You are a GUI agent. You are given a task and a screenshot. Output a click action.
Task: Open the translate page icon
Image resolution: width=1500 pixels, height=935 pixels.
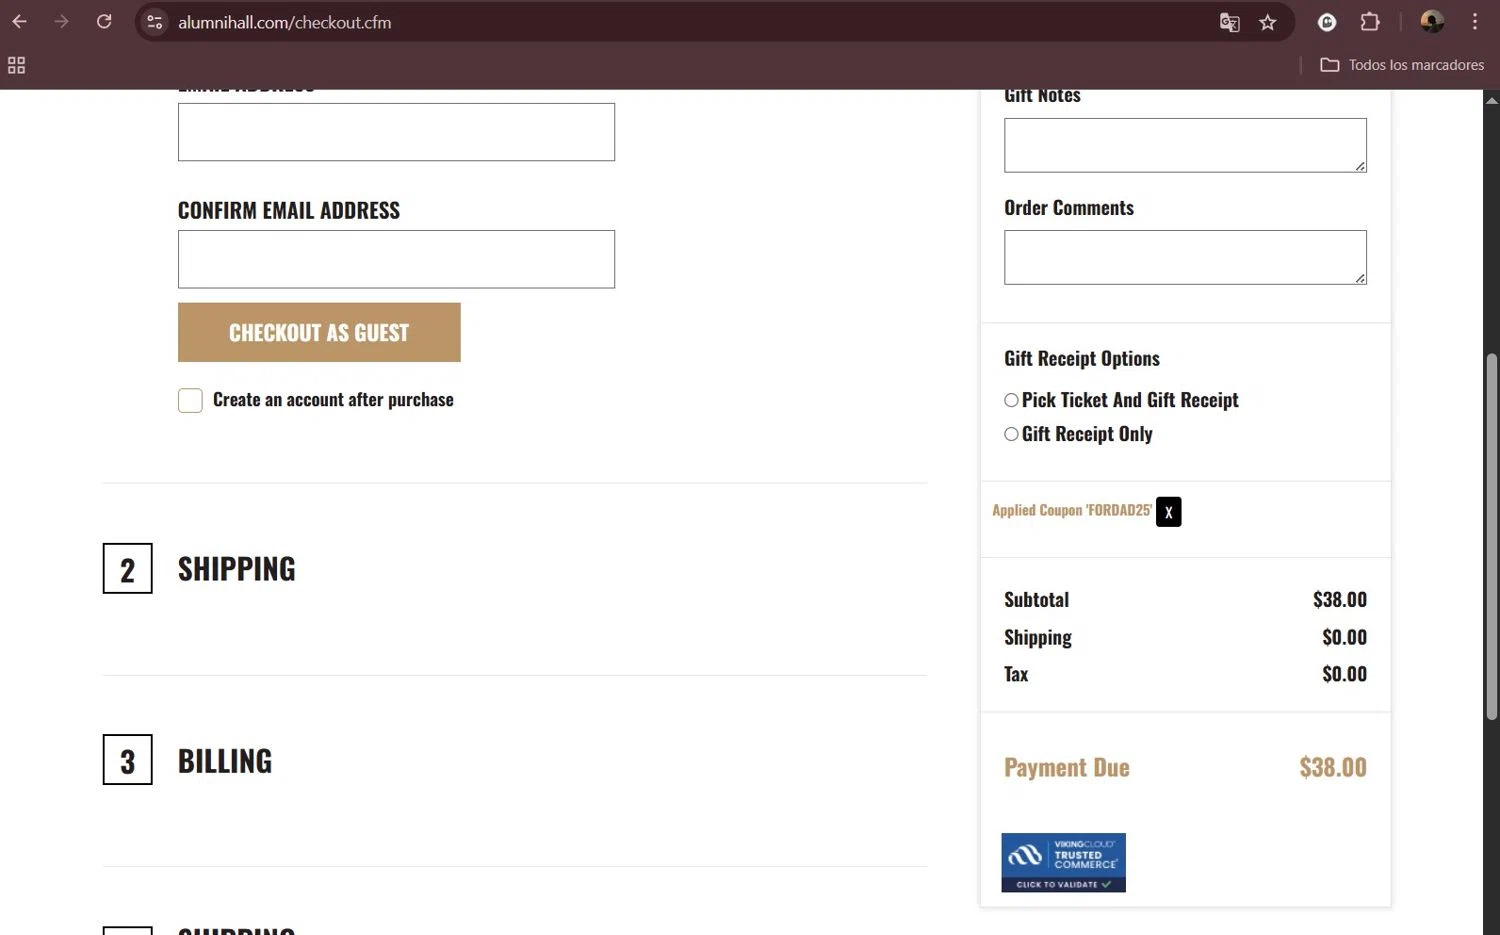(1230, 22)
